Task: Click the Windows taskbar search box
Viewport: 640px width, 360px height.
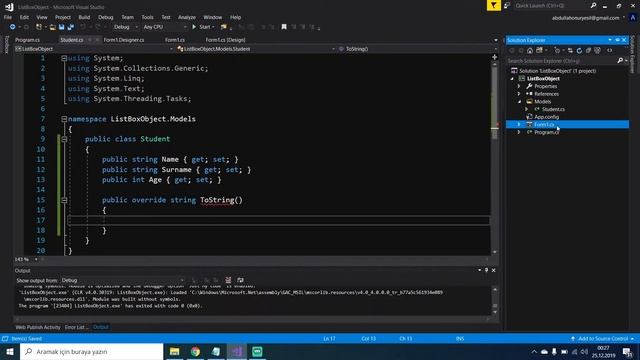Action: click(91, 351)
